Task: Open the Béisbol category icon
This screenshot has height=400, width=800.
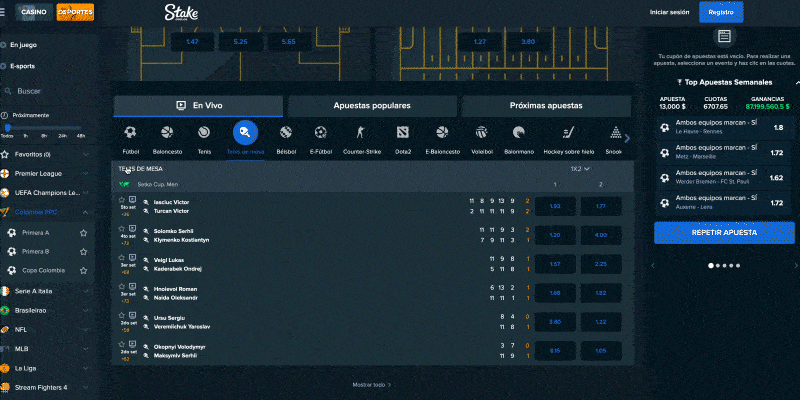Action: coord(286,132)
